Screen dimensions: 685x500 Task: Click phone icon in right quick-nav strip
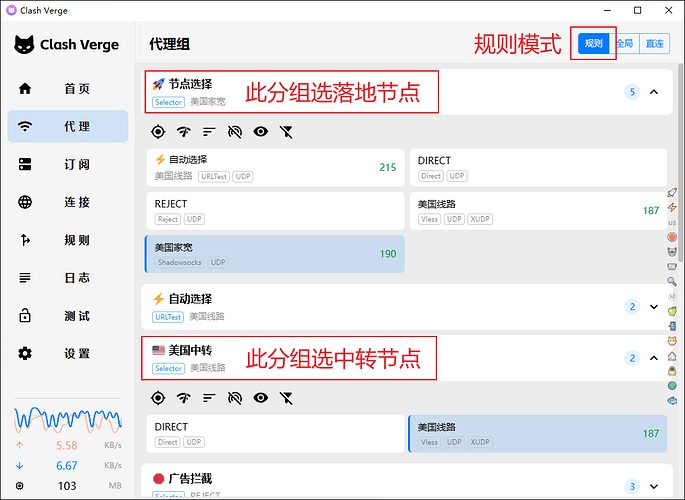pyautogui.click(x=672, y=326)
